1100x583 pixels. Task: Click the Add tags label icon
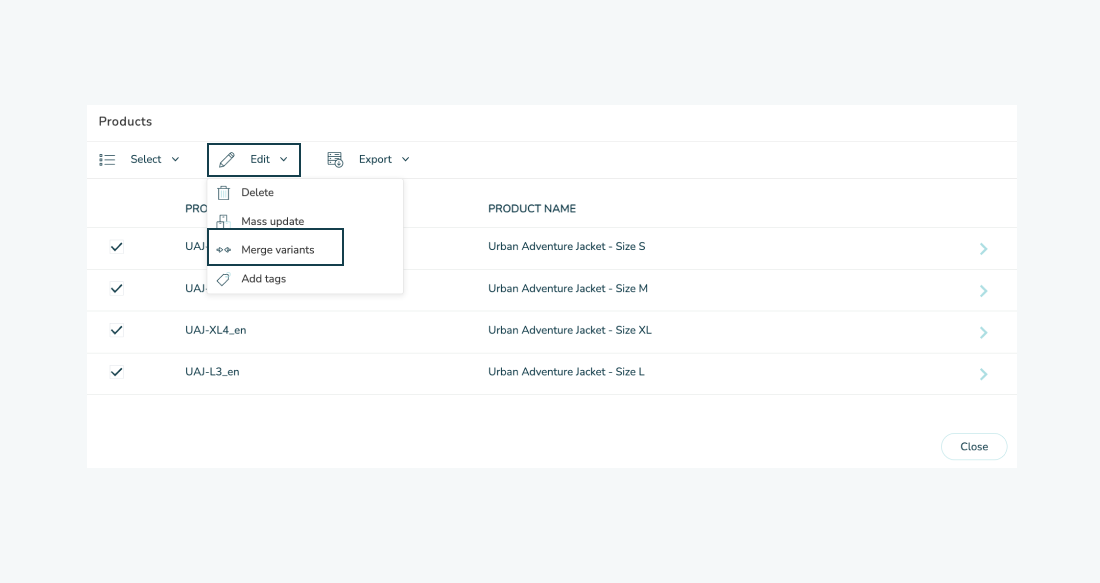[x=224, y=279]
